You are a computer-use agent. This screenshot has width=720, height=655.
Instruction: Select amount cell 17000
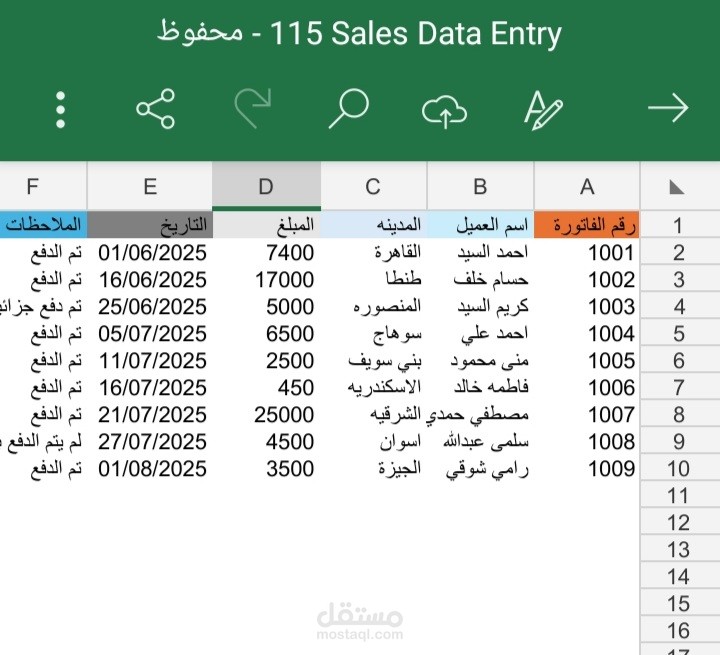[x=266, y=279]
